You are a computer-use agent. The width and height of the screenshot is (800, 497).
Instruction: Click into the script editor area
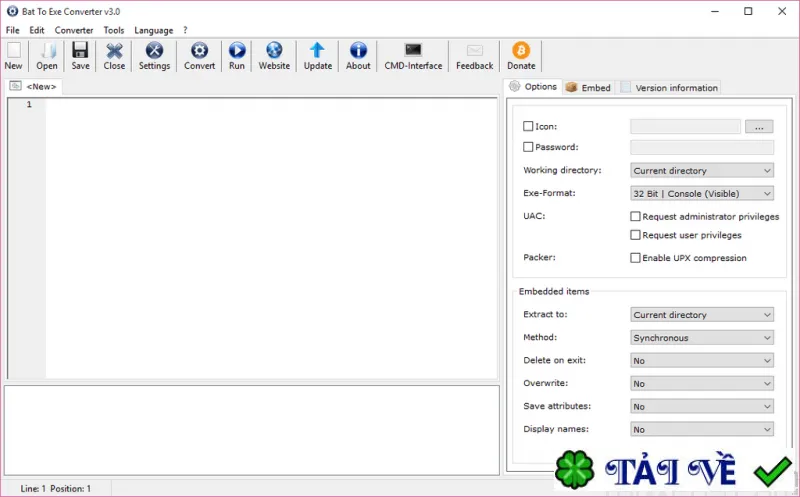(x=271, y=238)
